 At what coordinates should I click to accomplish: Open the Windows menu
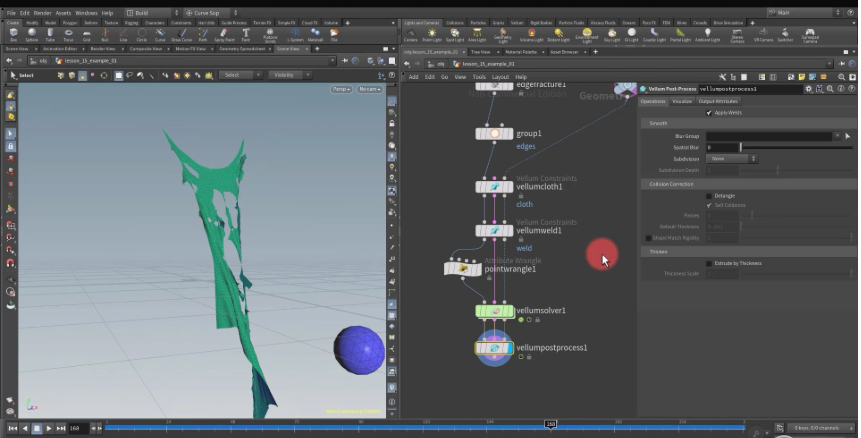click(86, 13)
